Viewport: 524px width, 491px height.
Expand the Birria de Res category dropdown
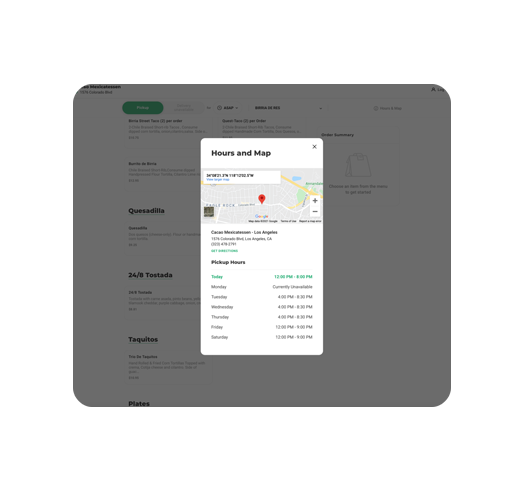click(288, 108)
